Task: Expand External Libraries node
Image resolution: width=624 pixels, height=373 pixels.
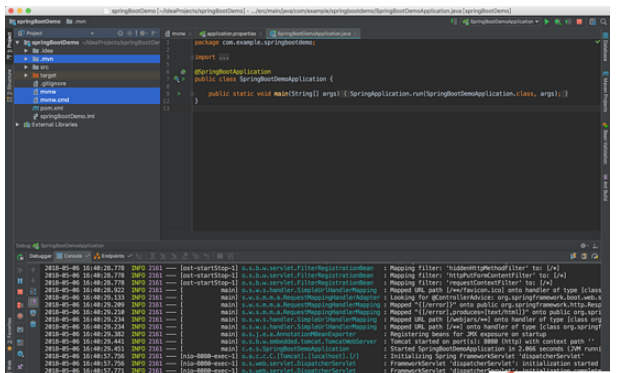Action: 18,125
